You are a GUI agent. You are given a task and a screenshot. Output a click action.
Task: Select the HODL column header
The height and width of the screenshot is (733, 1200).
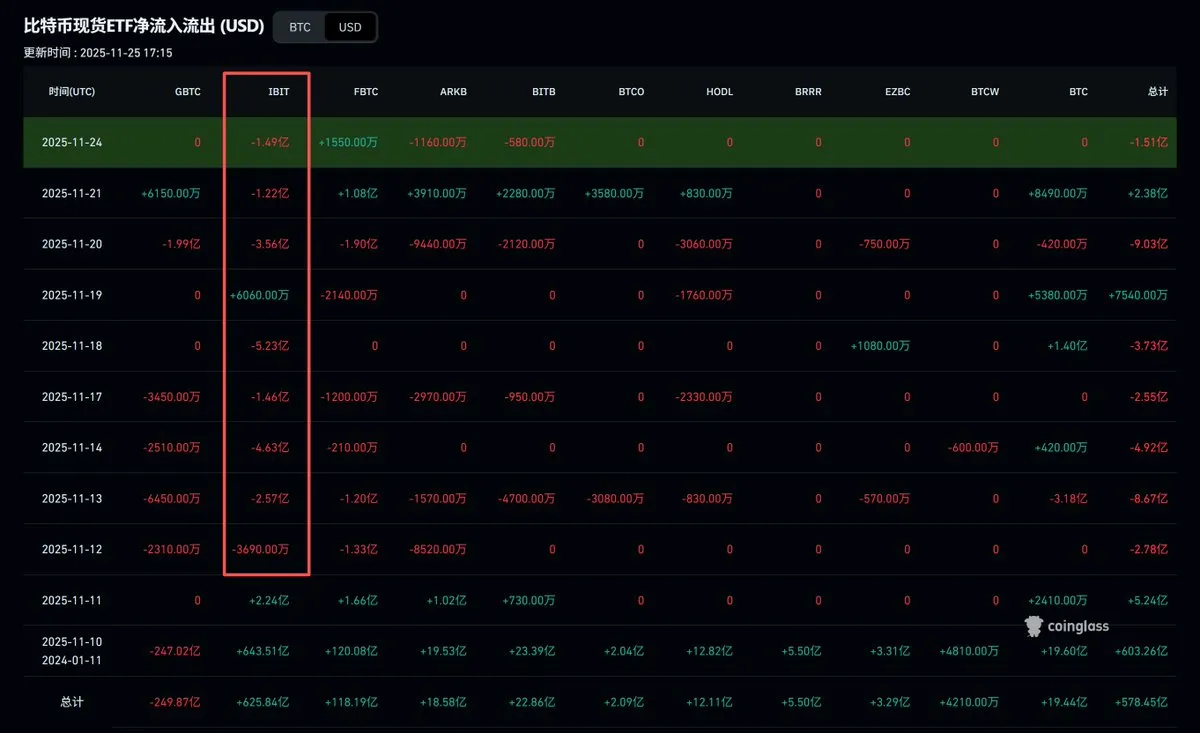(719, 92)
